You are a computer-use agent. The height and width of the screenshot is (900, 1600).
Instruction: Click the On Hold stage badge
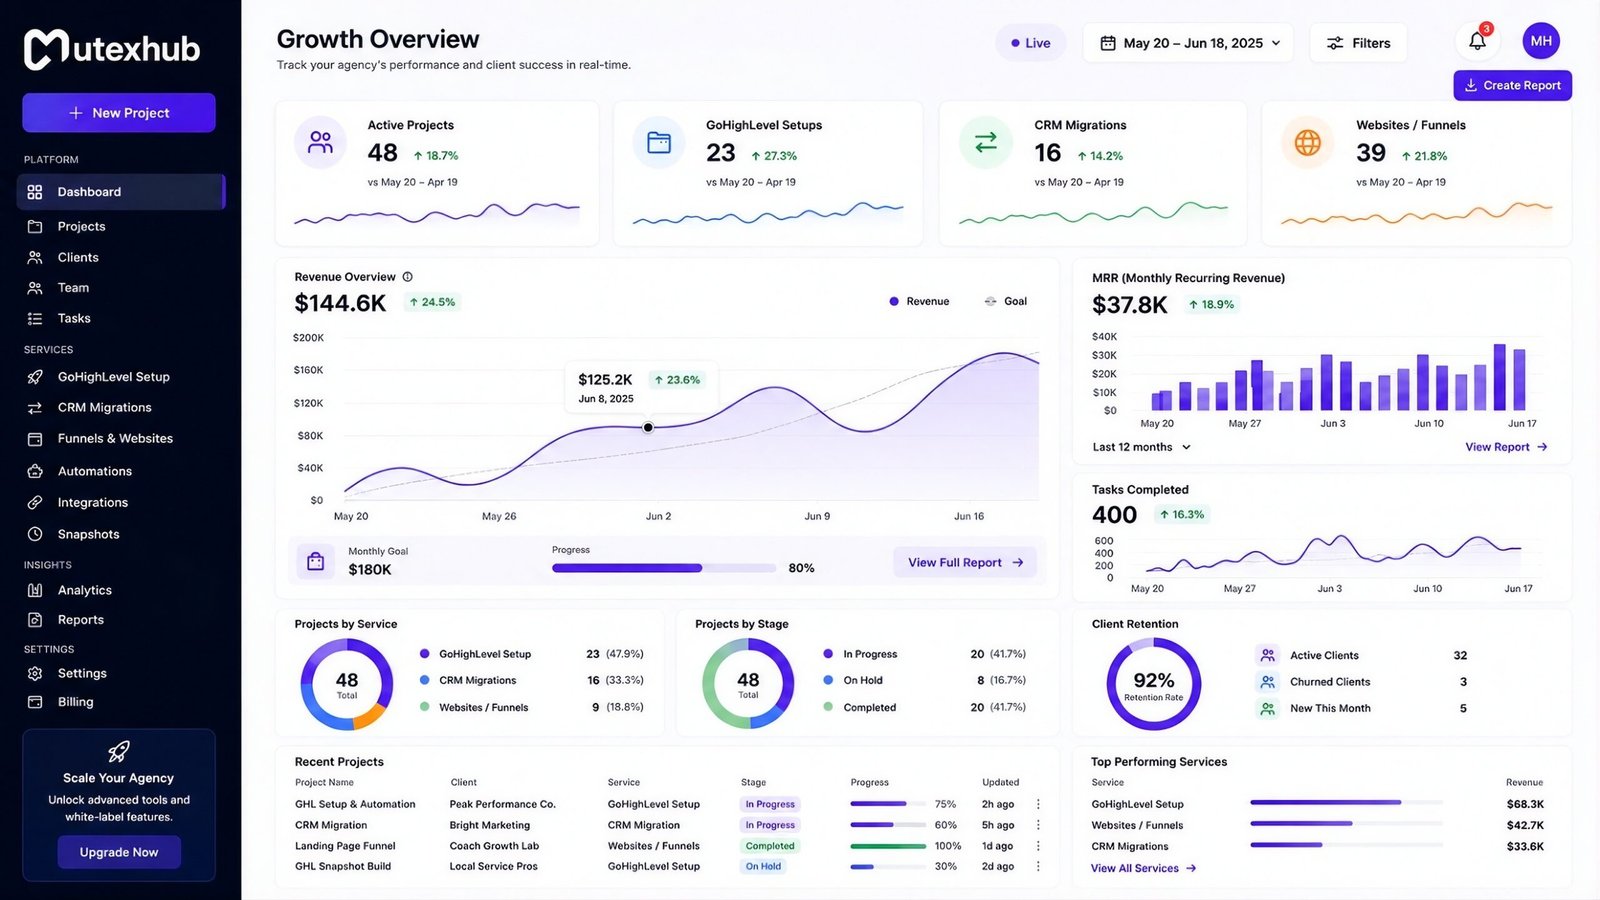click(x=763, y=867)
